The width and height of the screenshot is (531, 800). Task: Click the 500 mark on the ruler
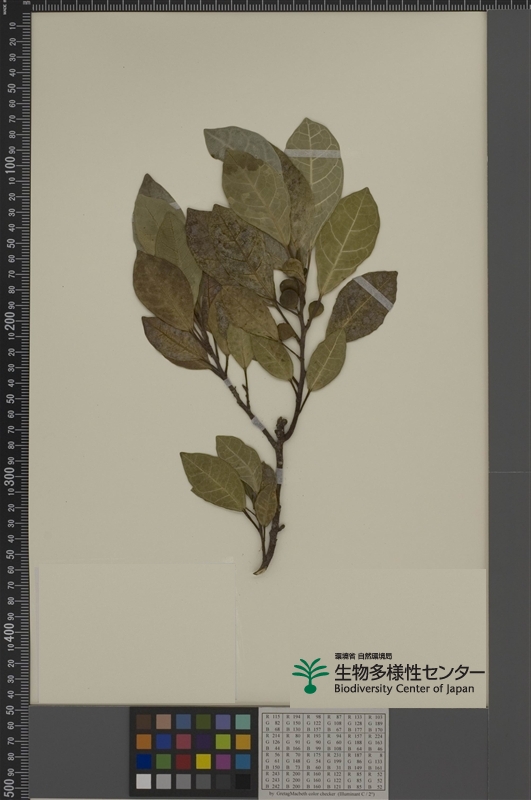coord(10,788)
